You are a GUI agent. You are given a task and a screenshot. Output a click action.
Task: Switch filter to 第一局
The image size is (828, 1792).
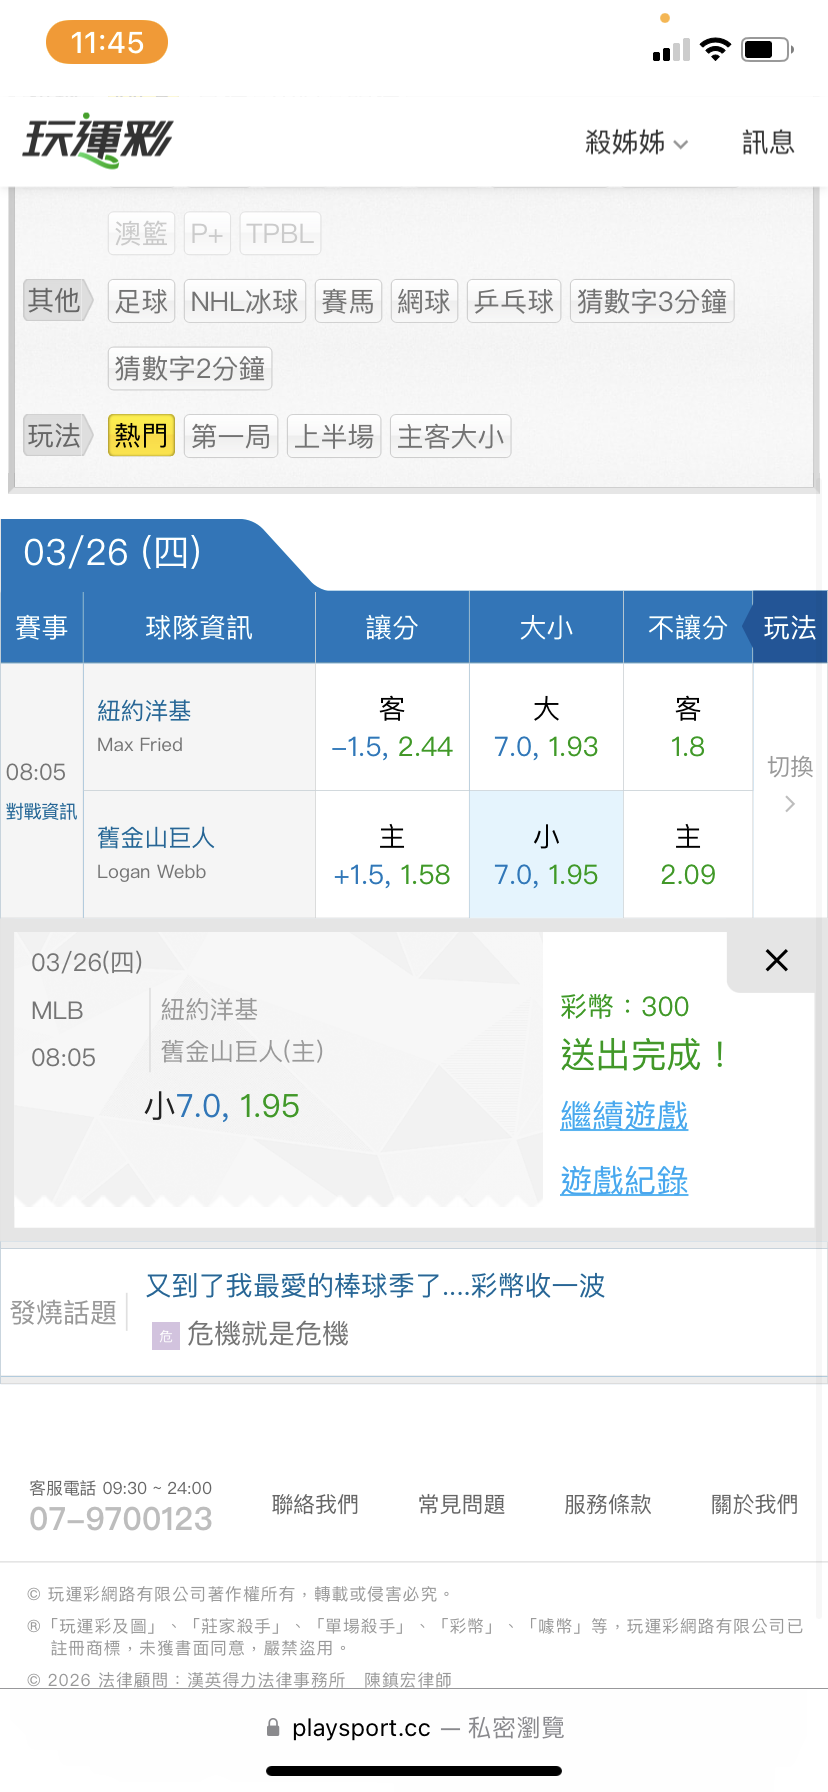click(231, 436)
